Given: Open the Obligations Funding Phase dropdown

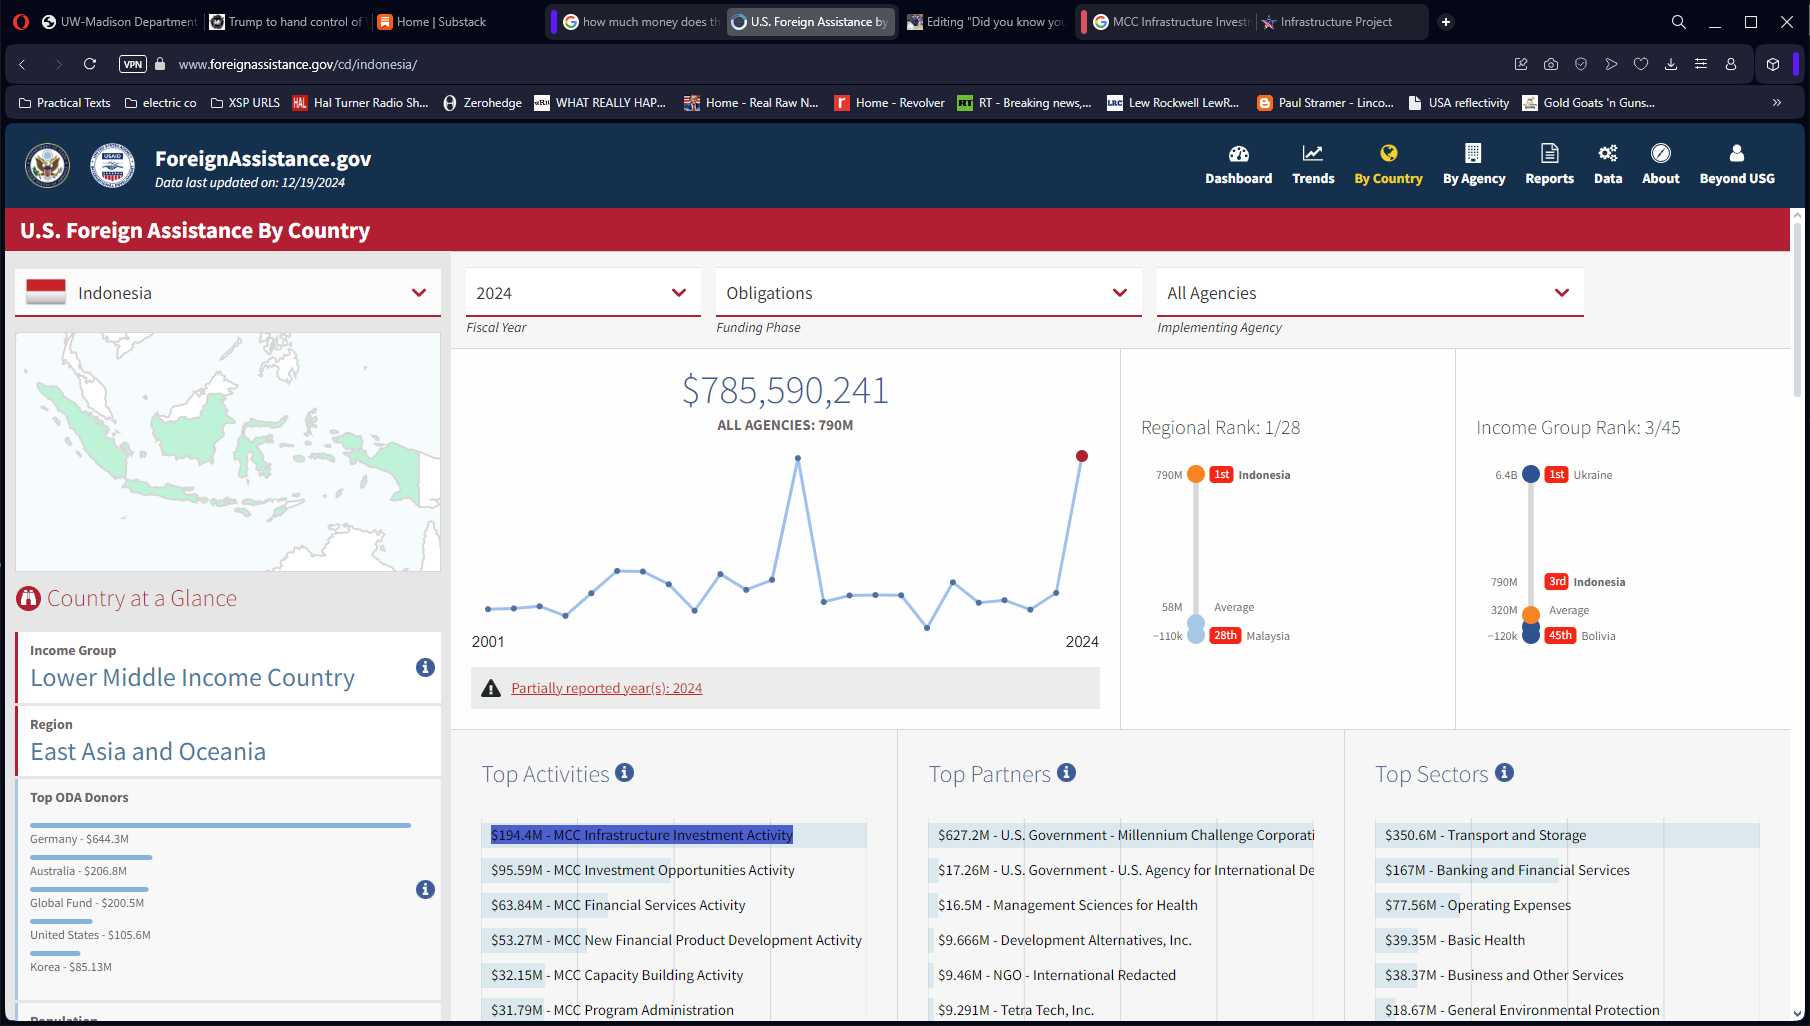Looking at the screenshot, I should click(929, 293).
